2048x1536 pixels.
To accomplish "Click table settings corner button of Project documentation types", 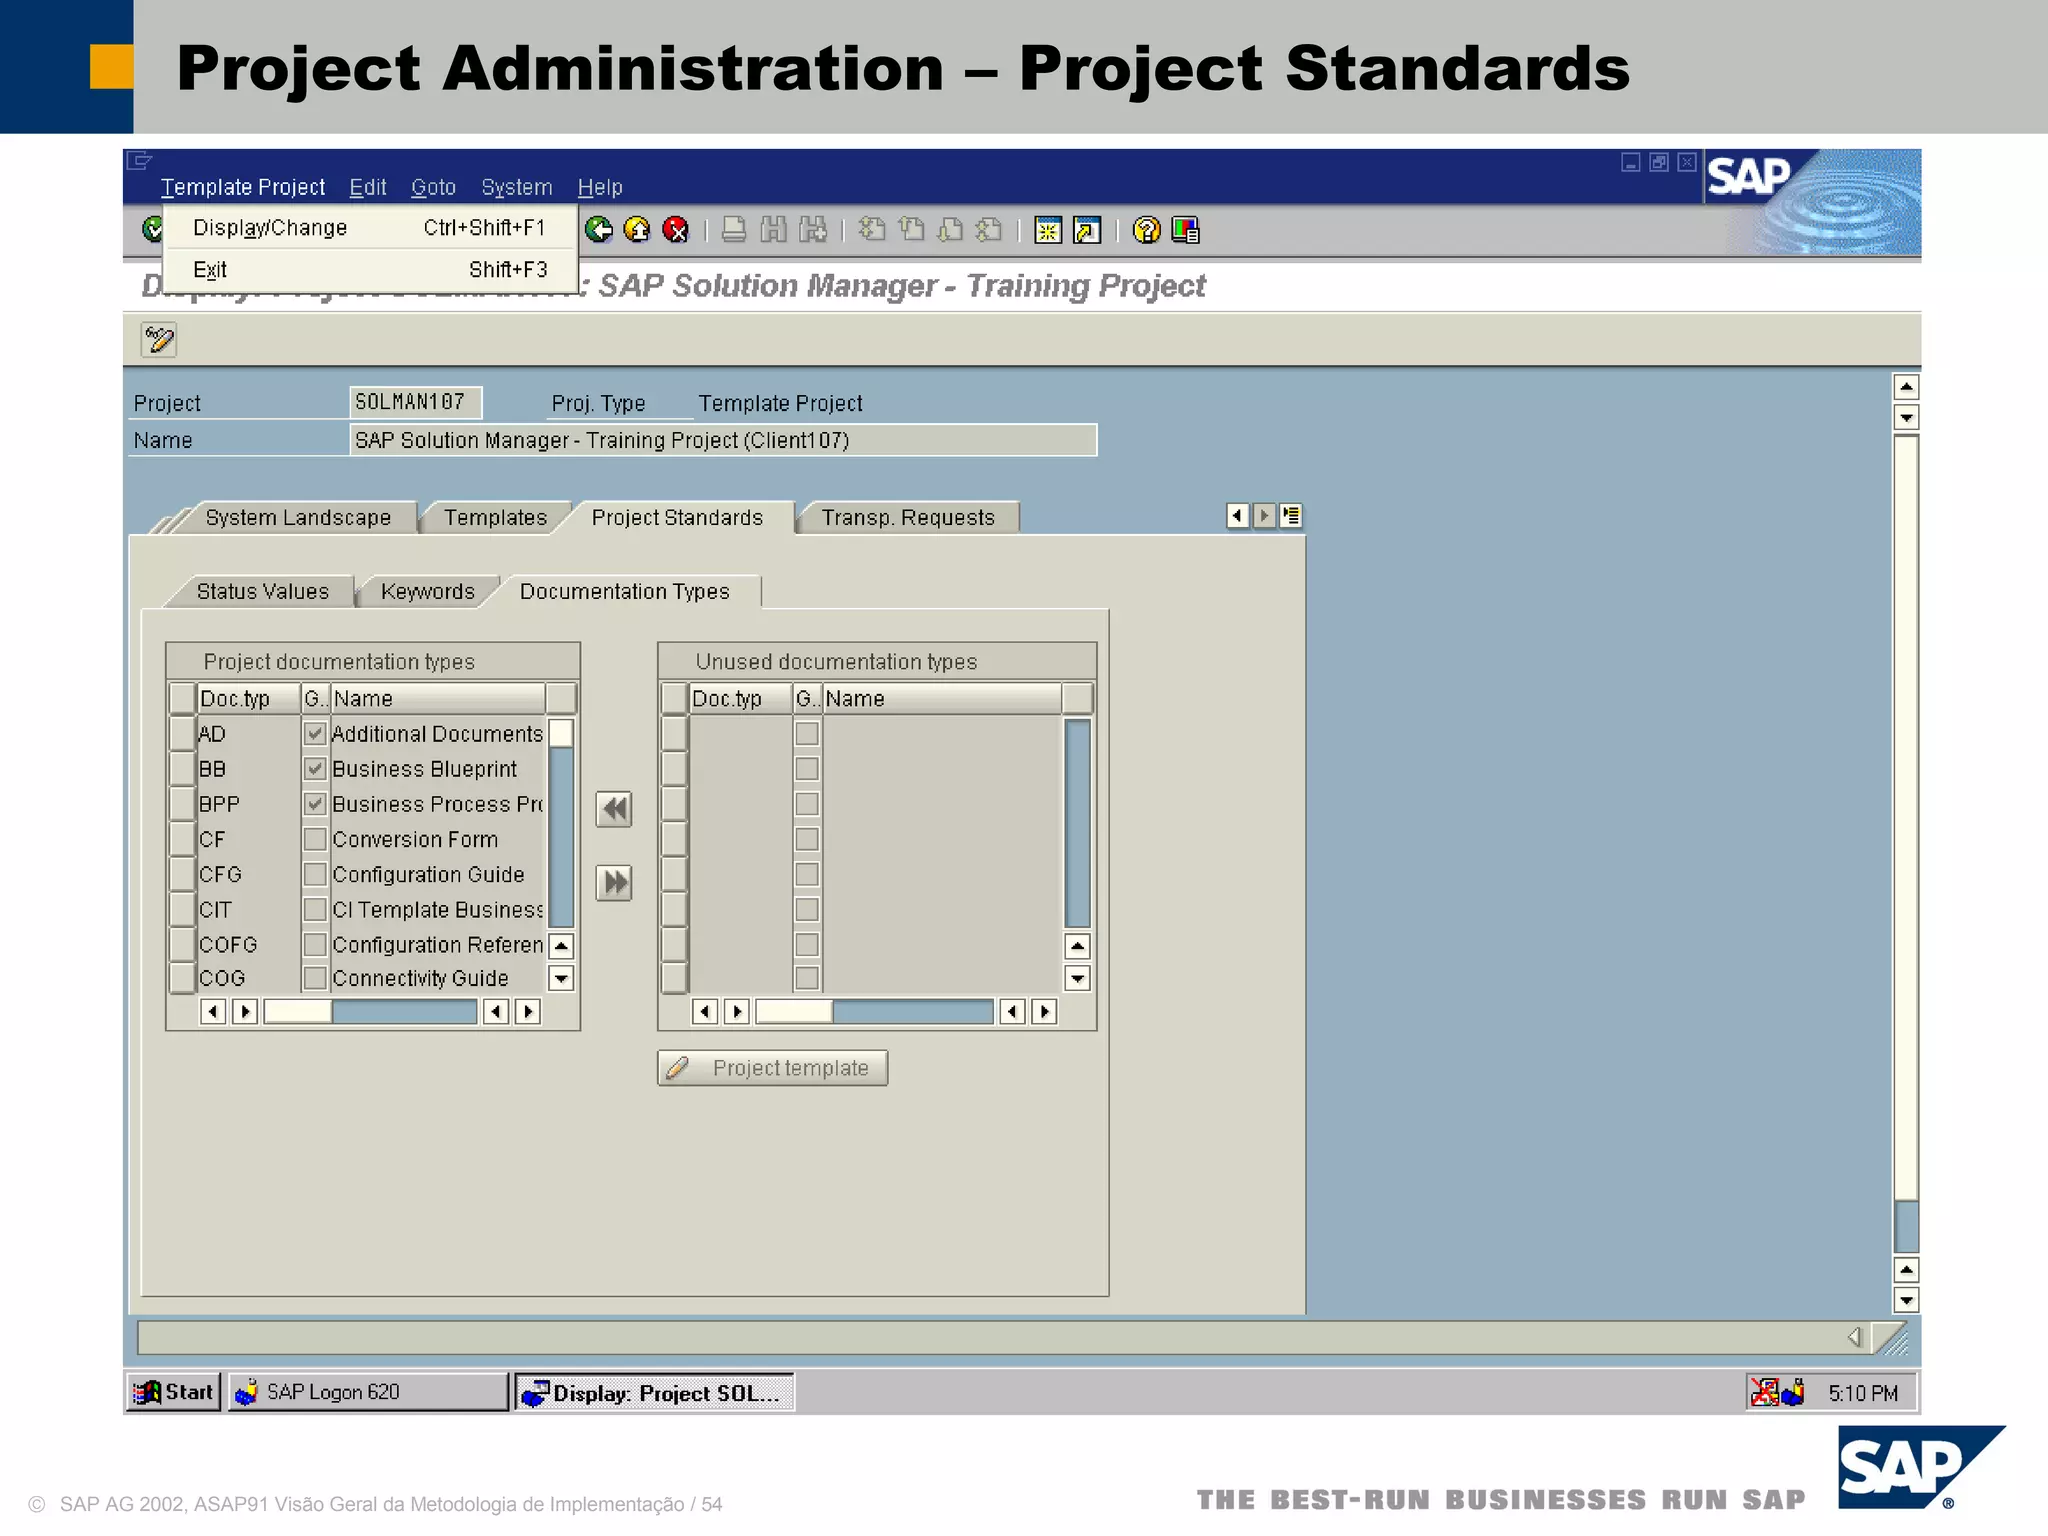I will point(562,698).
